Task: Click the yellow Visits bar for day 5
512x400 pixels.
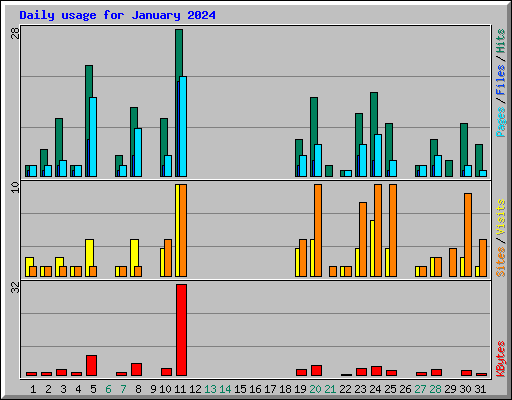Action: click(89, 252)
